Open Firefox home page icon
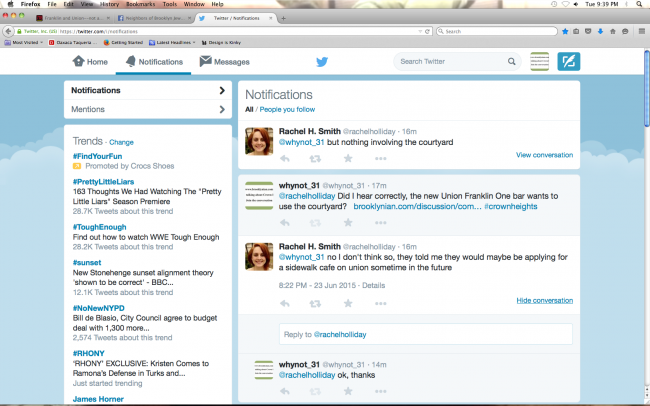Viewport: 650px width, 406px height. coord(612,31)
